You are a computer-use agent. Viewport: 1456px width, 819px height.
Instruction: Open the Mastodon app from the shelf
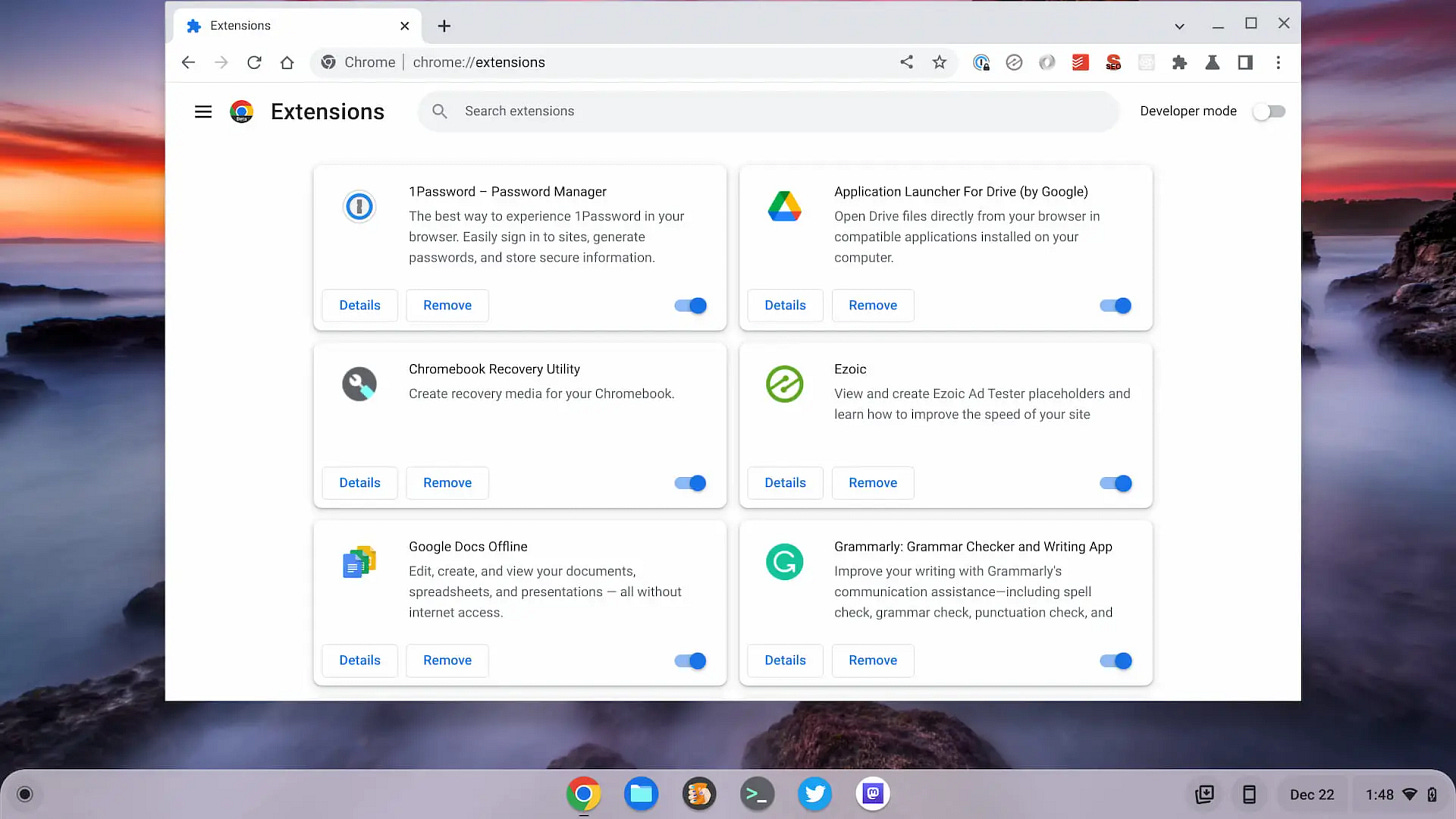tap(873, 794)
